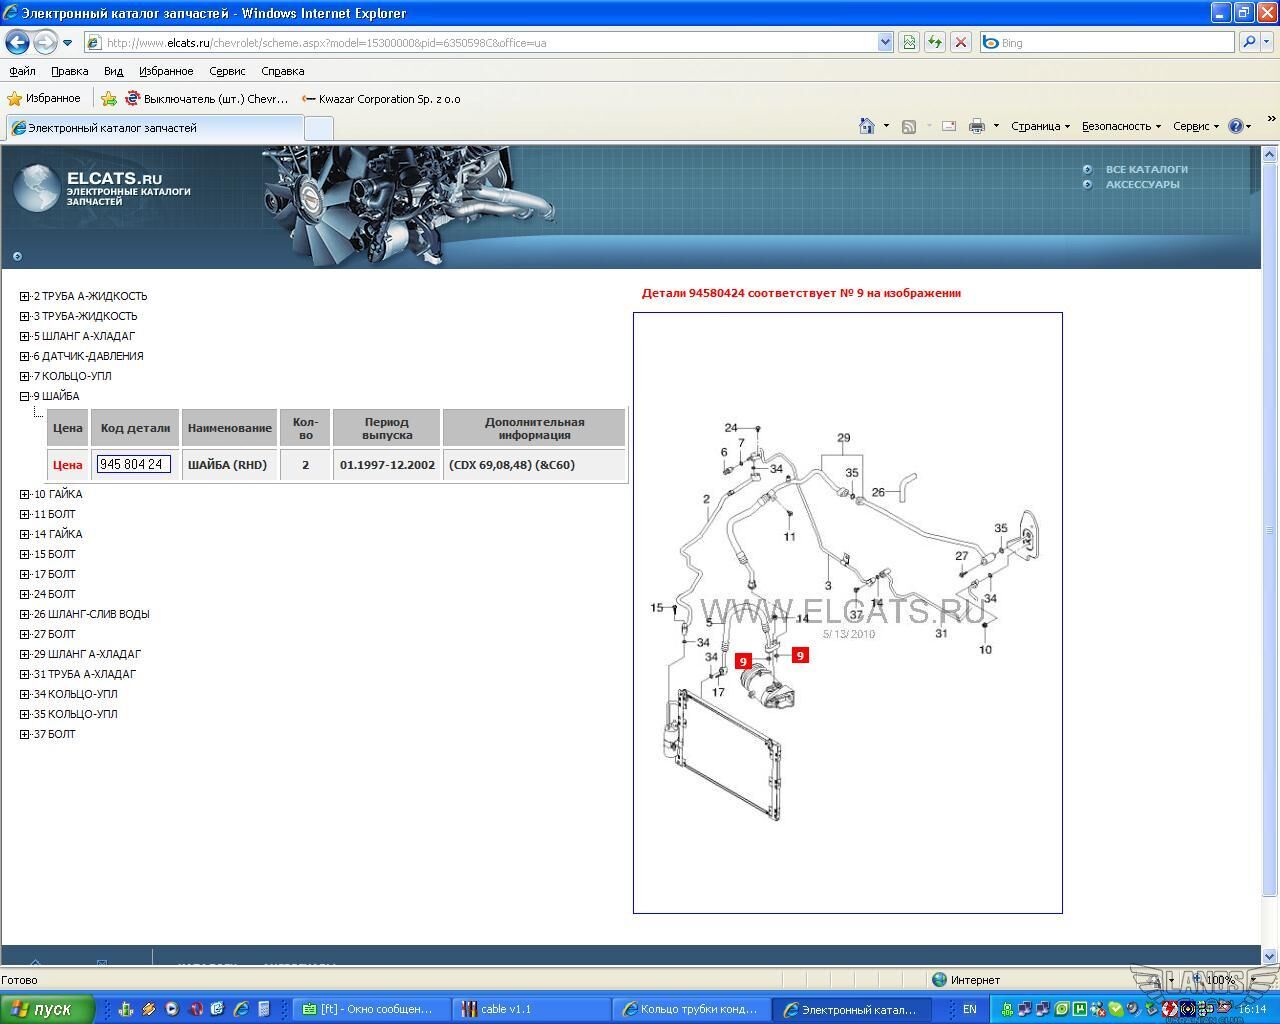The width and height of the screenshot is (1280, 1024).
Task: Collapse the 9 ШАЙБА tree node
Action: 25,396
